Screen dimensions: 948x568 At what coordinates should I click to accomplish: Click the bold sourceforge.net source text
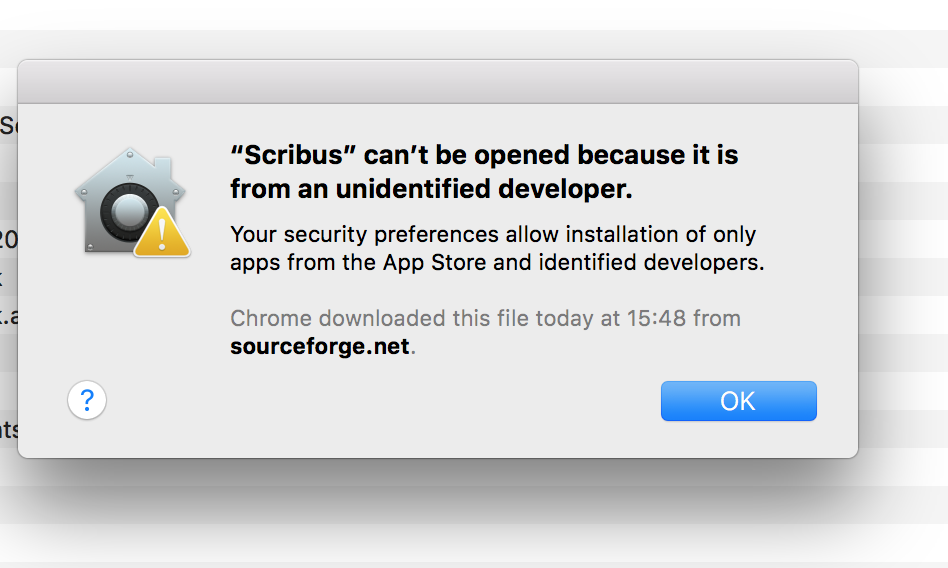[320, 347]
